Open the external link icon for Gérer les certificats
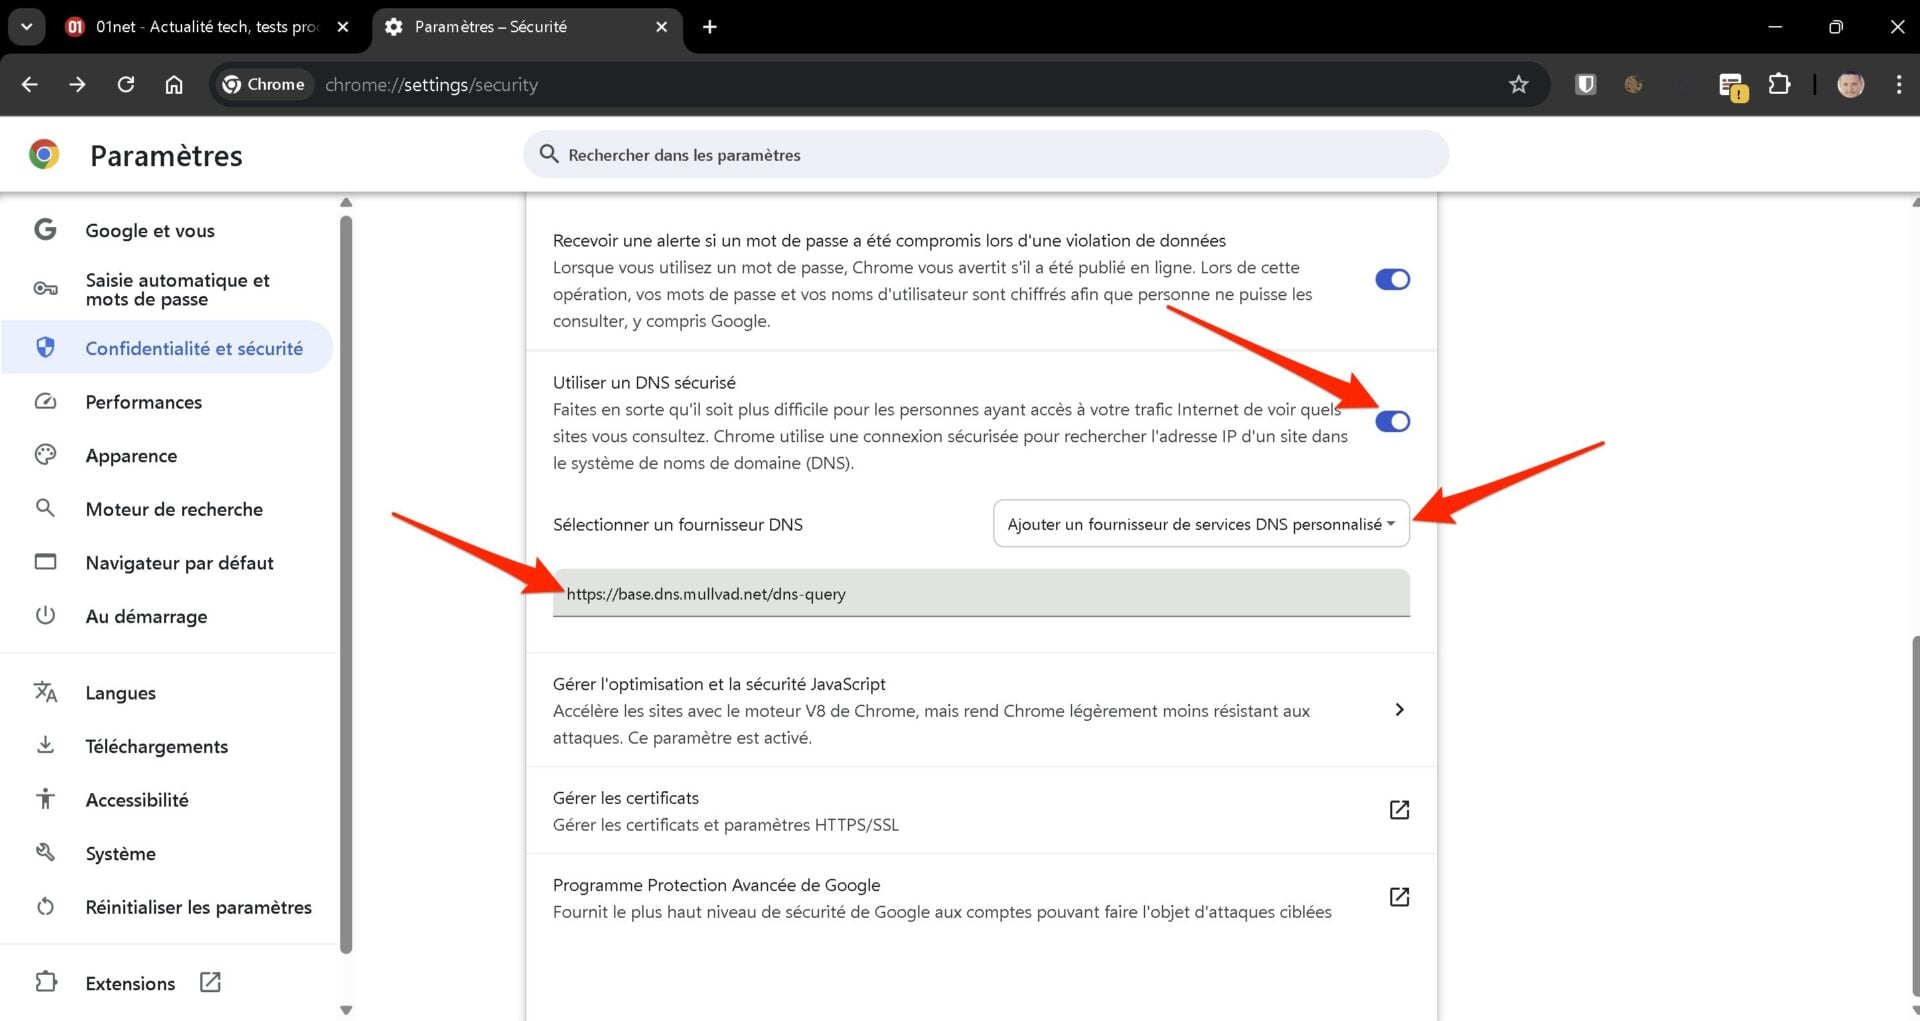 point(1399,810)
